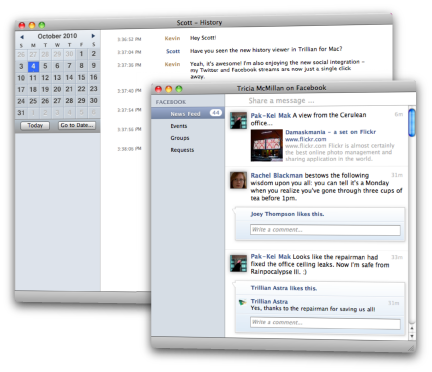Click Rachel Blackman's avatar photo
This screenshot has width=432, height=372.
[x=238, y=180]
